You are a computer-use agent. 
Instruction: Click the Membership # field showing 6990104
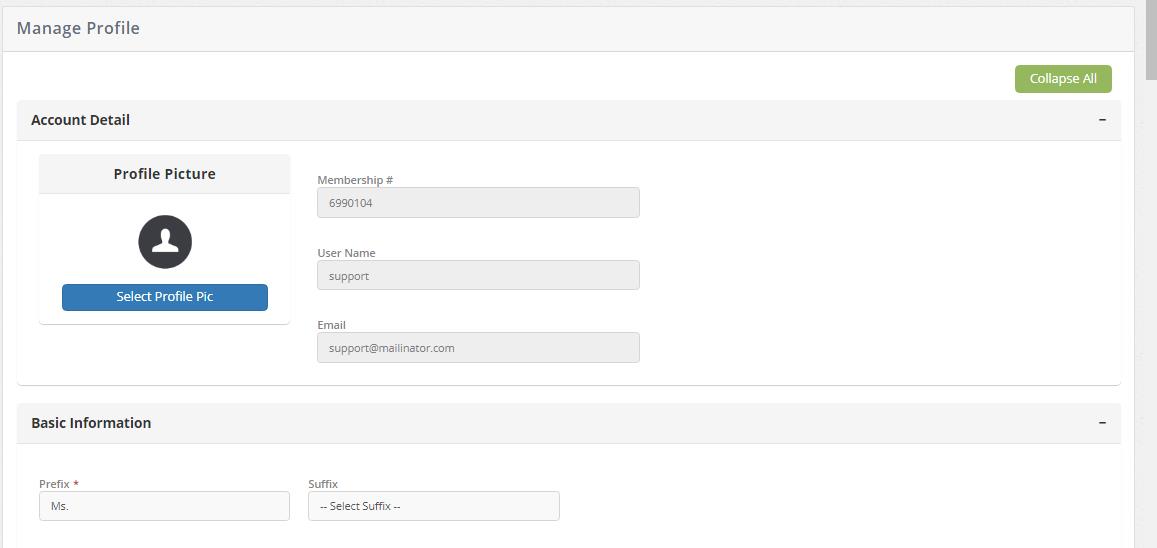(x=478, y=203)
